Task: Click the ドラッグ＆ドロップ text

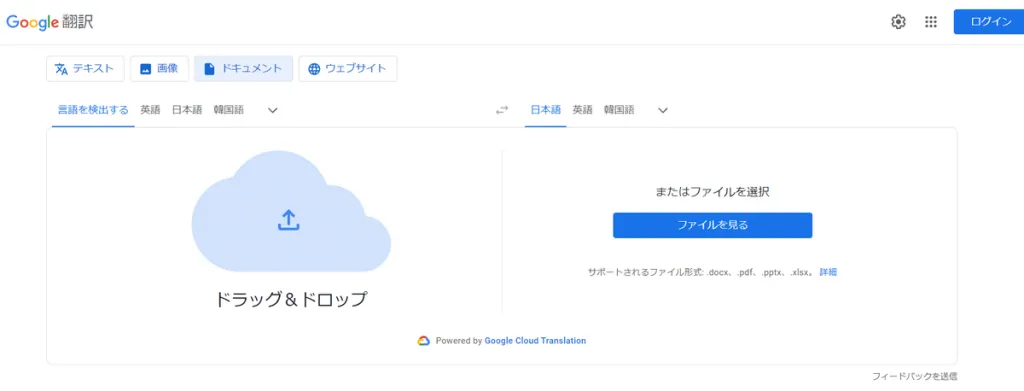Action: coord(291,300)
